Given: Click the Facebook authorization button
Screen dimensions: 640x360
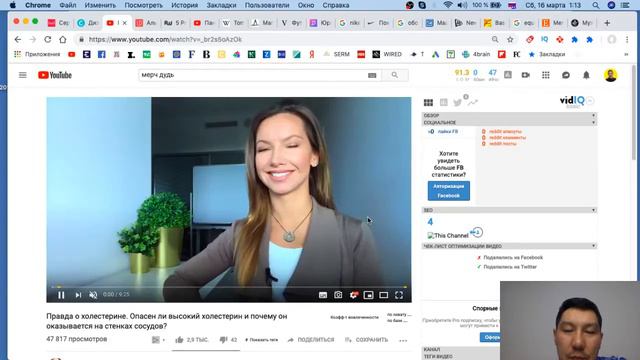Looking at the screenshot, I should coord(449,191).
